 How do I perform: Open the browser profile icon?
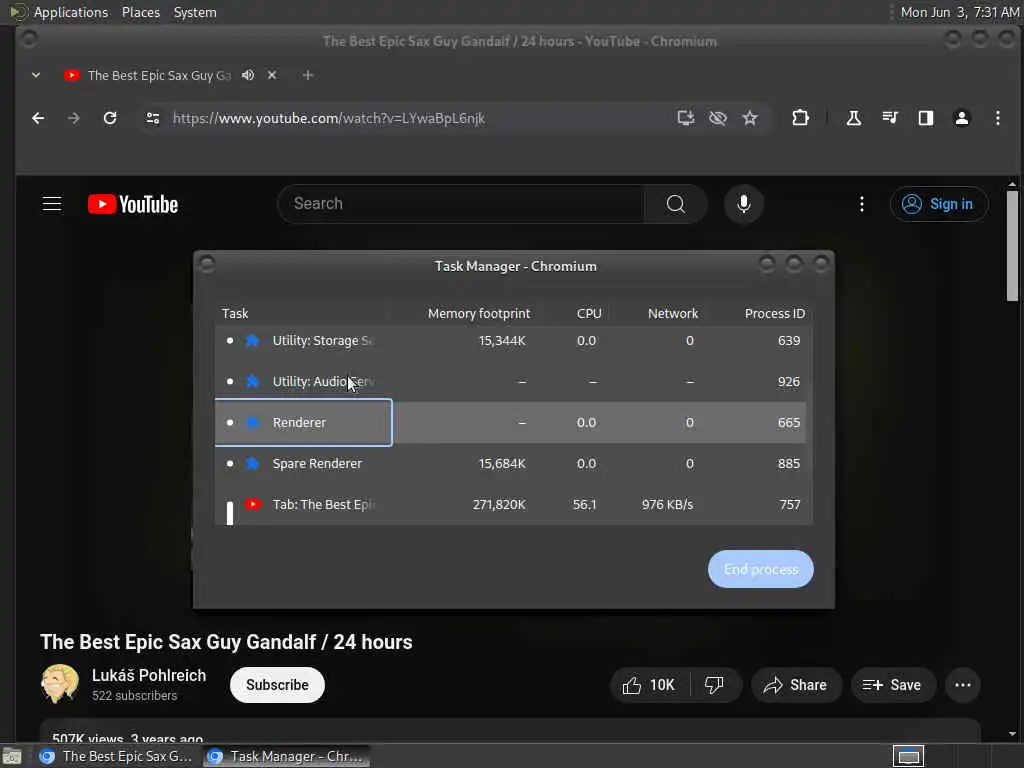click(x=961, y=118)
